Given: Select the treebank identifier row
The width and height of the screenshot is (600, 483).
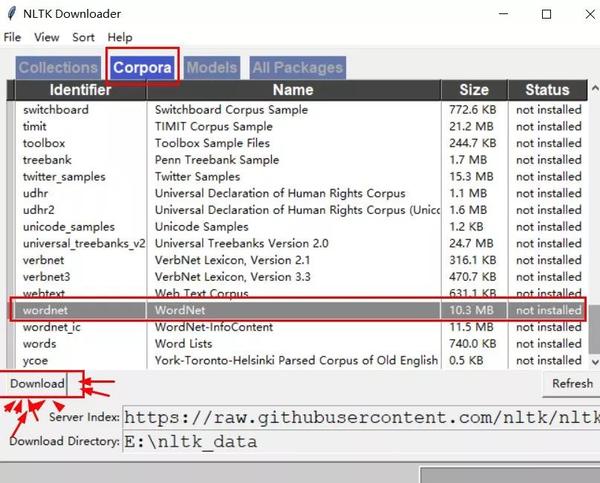Looking at the screenshot, I should click(47, 160).
